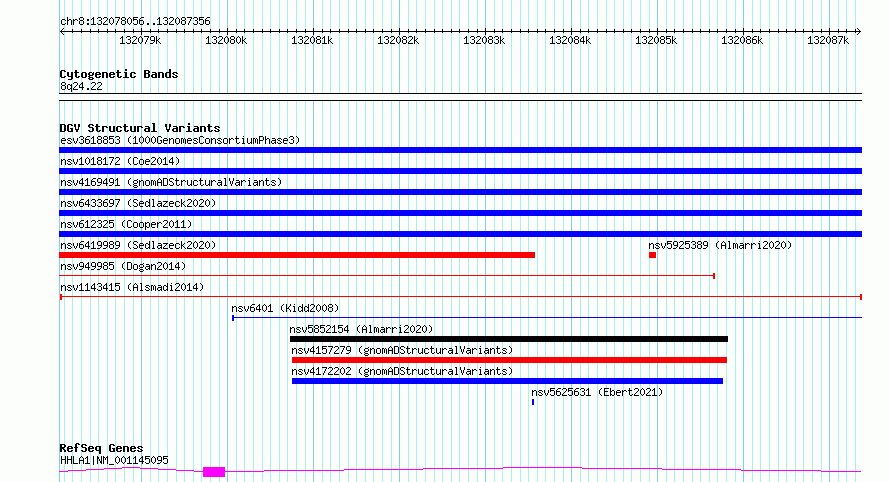Open the HHLA1|NM_001145095 gene label
The width and height of the screenshot is (890, 482).
tap(114, 460)
